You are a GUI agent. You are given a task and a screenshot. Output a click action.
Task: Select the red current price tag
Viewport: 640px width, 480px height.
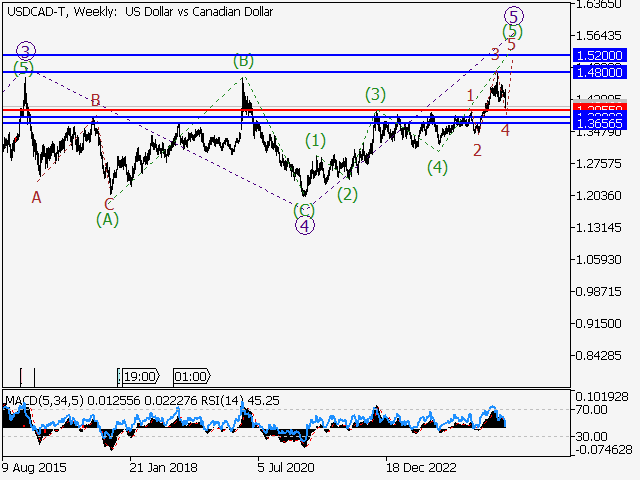click(597, 108)
